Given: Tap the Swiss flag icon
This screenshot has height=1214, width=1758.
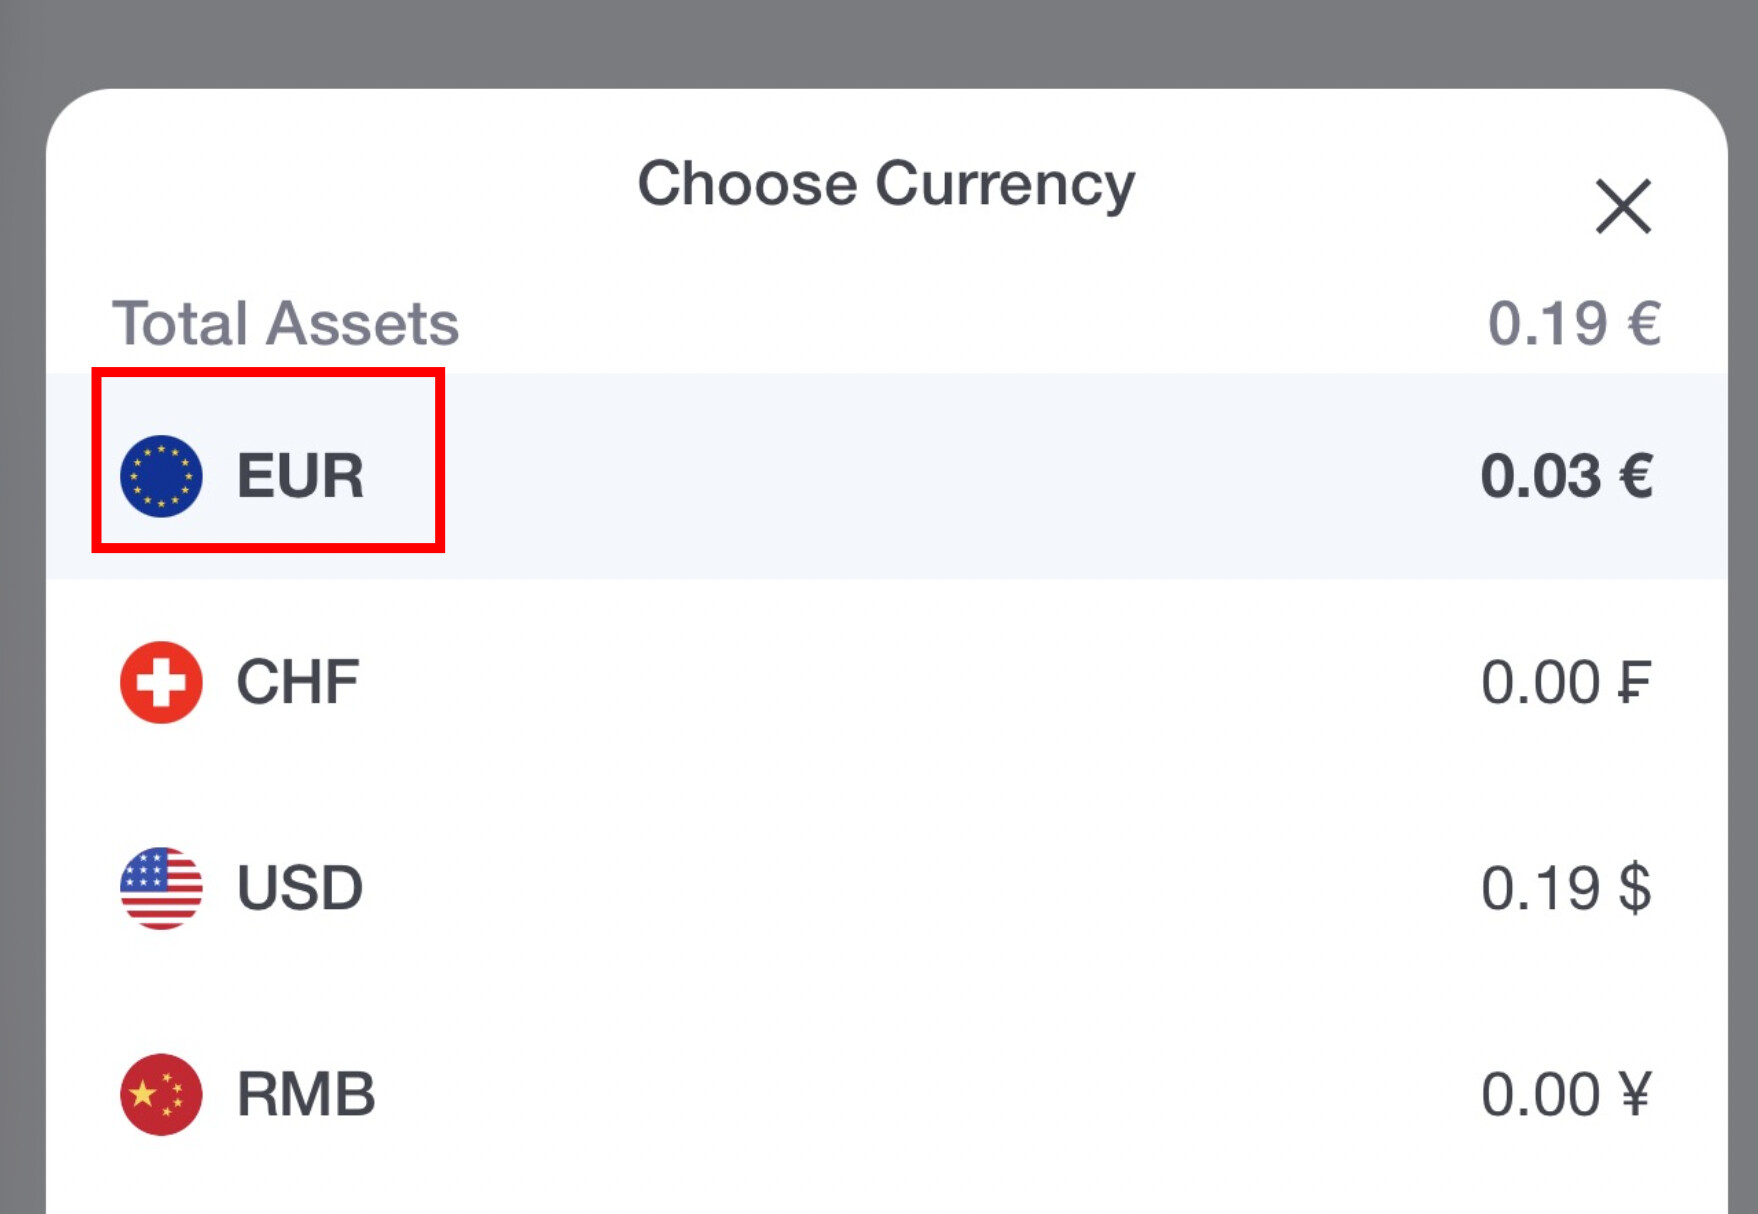Looking at the screenshot, I should coord(161,682).
